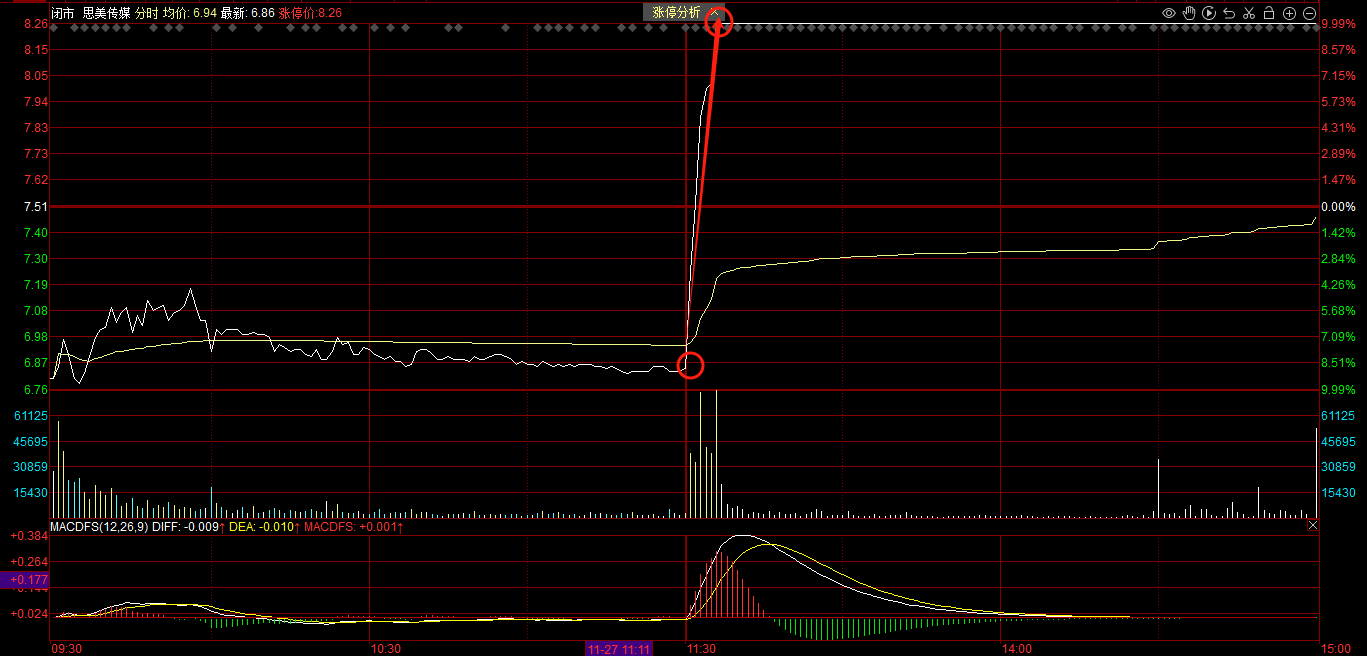Screen dimensions: 1367x656
Task: Click the 思美传媒 stock name
Action: click(105, 13)
